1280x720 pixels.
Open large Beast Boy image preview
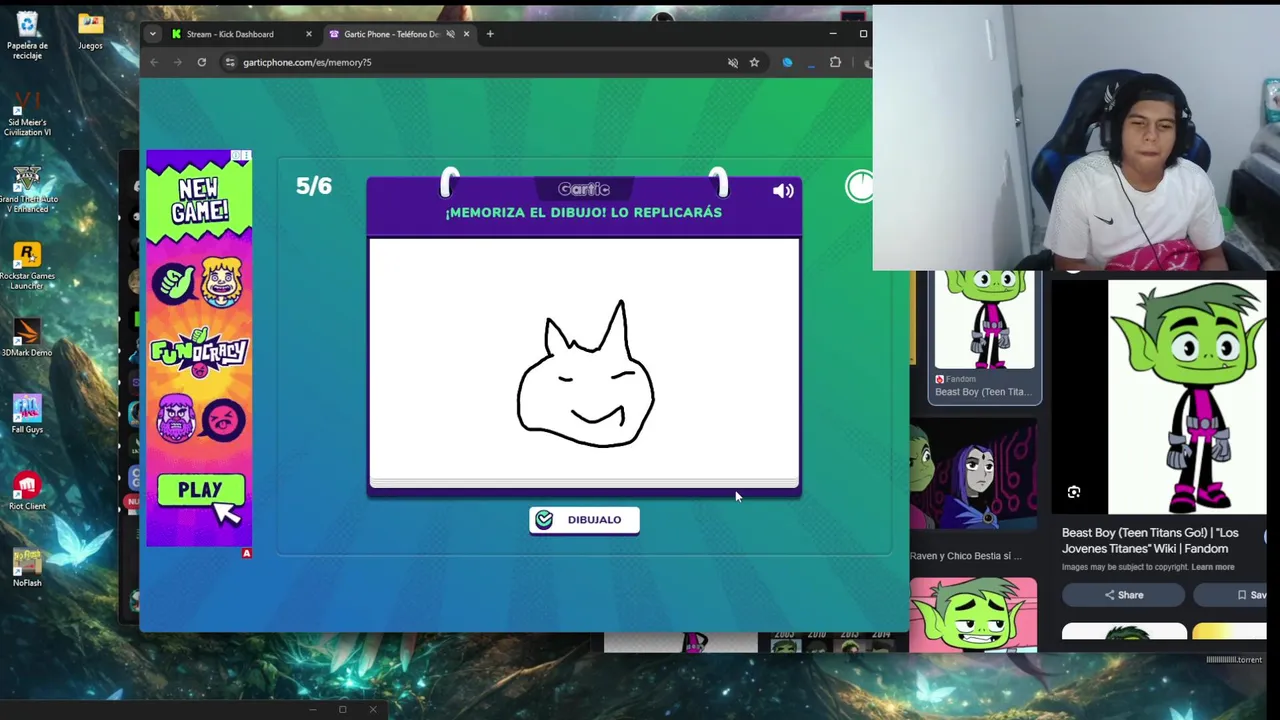coord(1187,396)
